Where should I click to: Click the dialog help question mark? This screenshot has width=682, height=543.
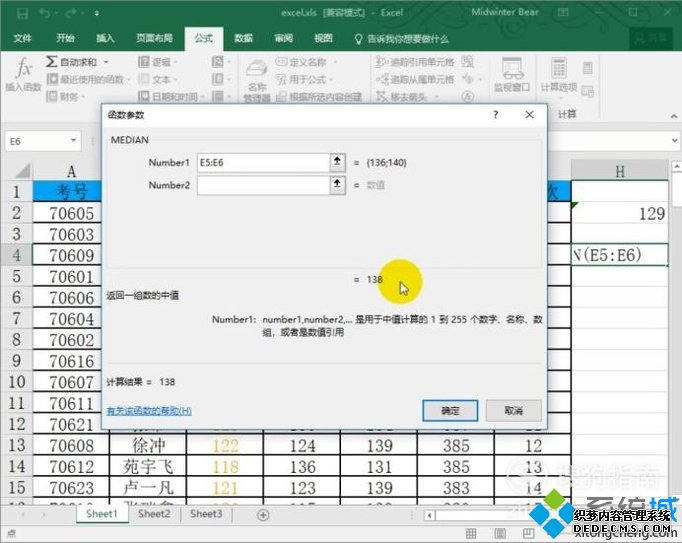tap(495, 115)
